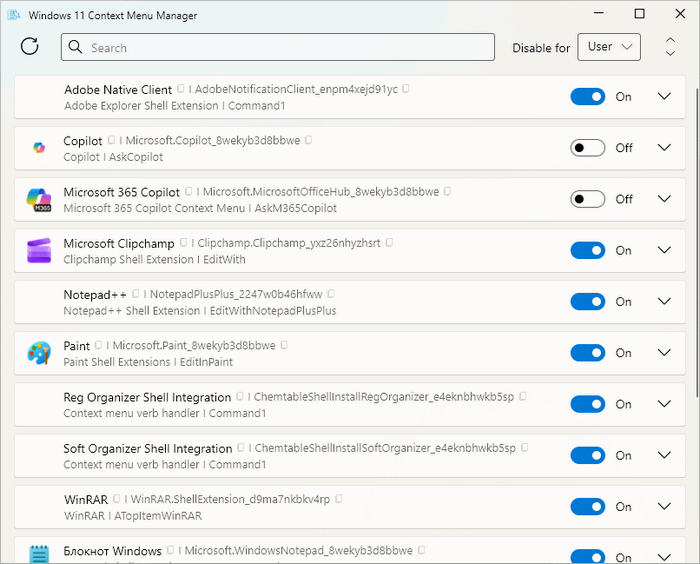
Task: Select the WinRAR list row
Action: (350, 507)
